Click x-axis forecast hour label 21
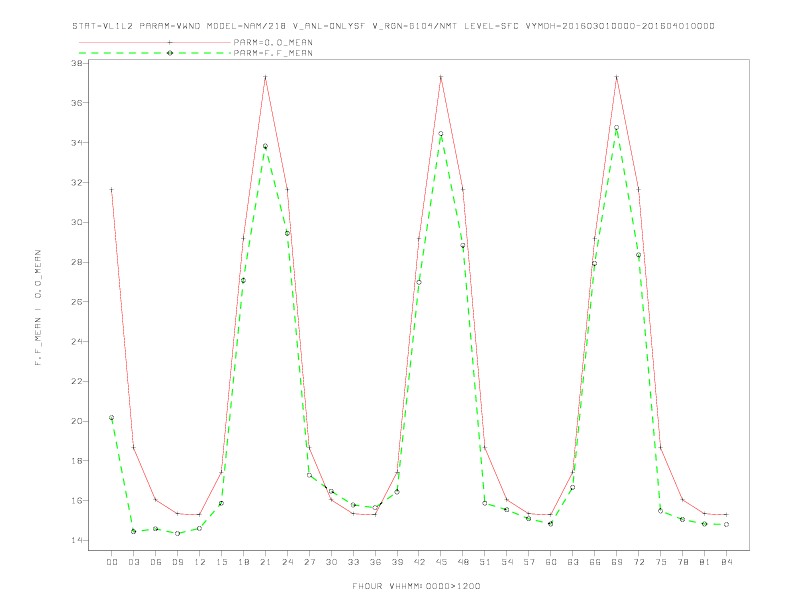Image resolution: width=792 pixels, height=612 pixels. 265,562
